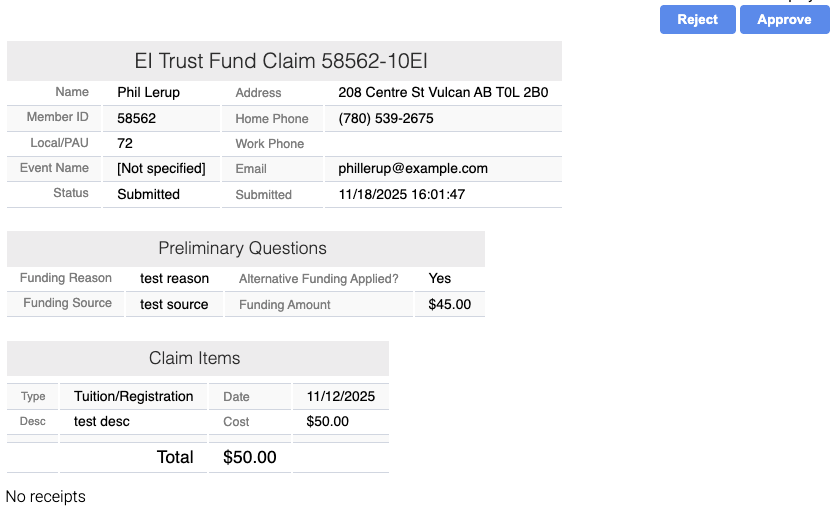Click the claim item date 11/12/2025

[341, 397]
